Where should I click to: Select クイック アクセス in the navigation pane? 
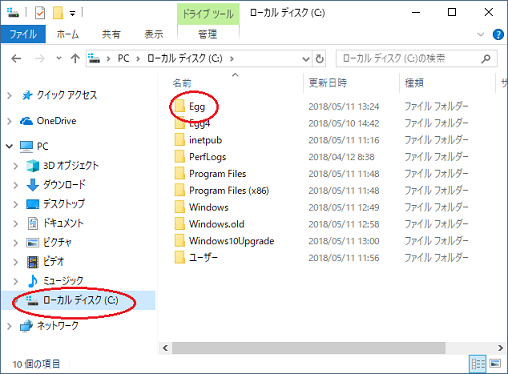point(67,95)
